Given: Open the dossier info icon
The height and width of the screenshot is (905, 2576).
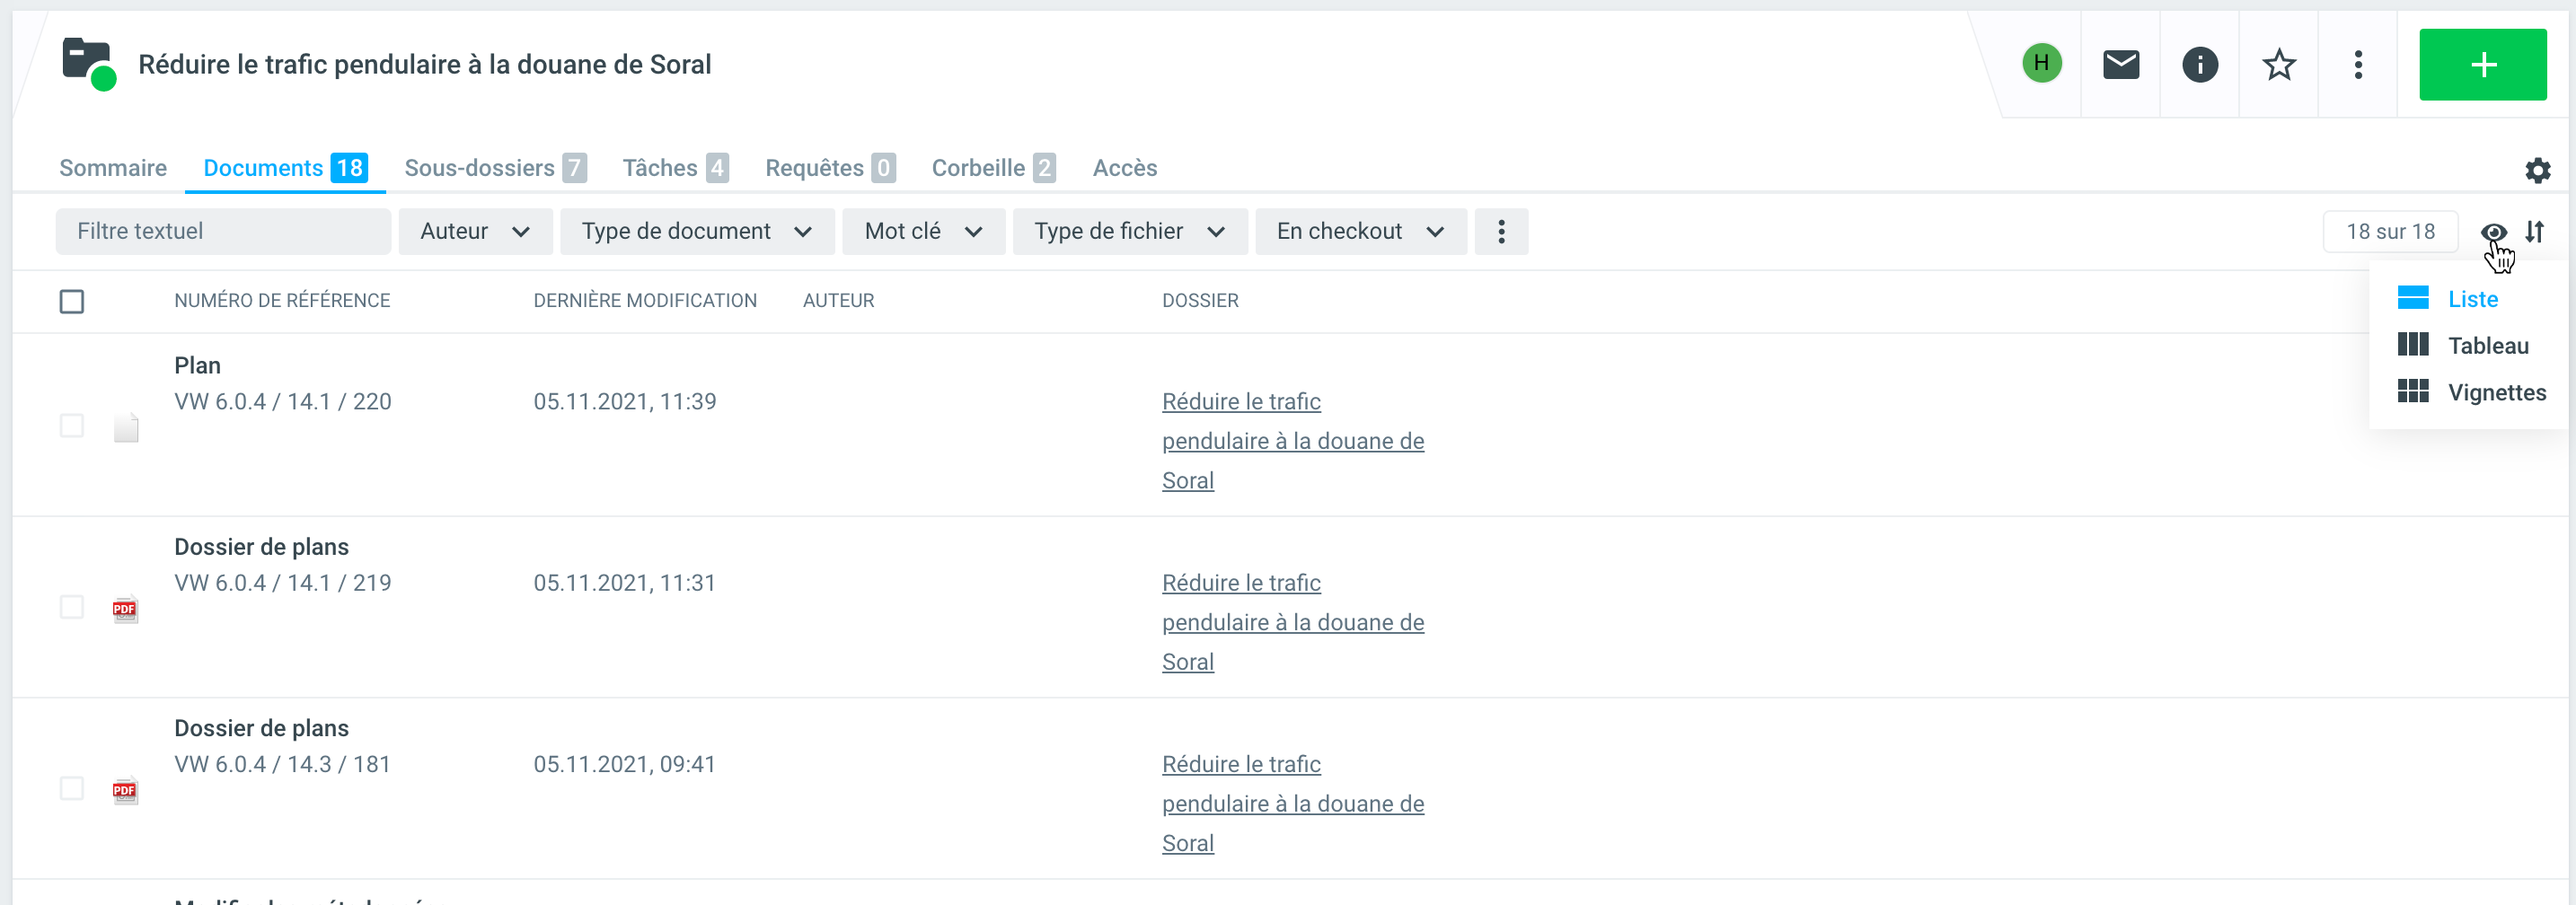Looking at the screenshot, I should [2199, 65].
